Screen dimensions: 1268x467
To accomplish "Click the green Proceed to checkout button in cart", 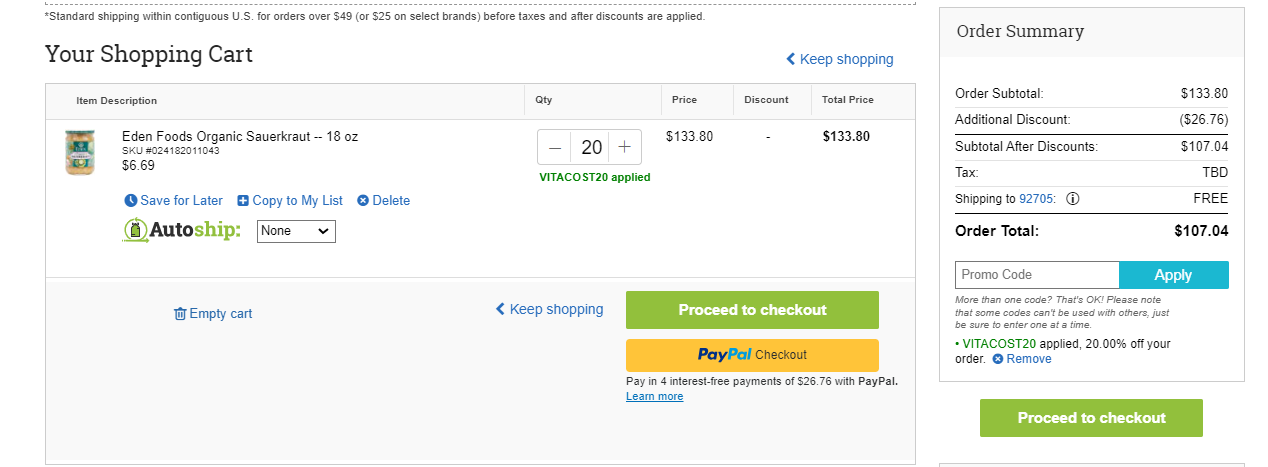I will tap(752, 310).
